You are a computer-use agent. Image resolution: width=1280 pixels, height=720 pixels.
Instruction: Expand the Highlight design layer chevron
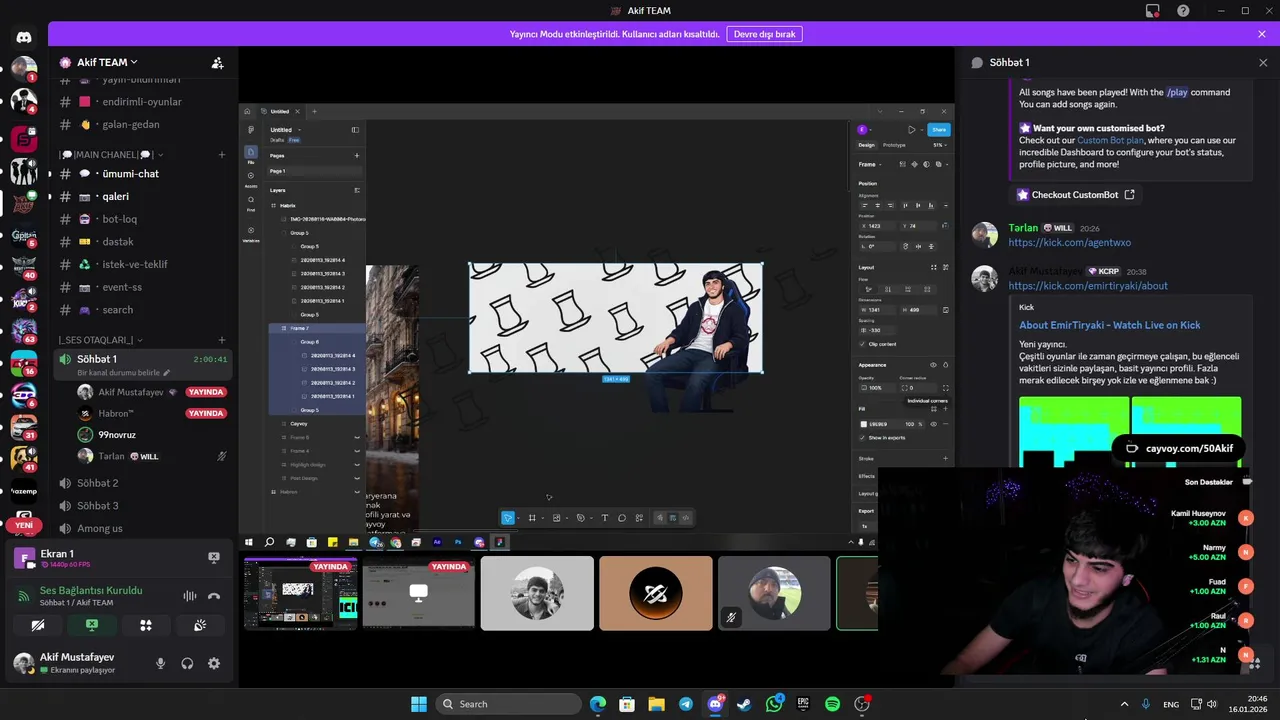tap(357, 465)
